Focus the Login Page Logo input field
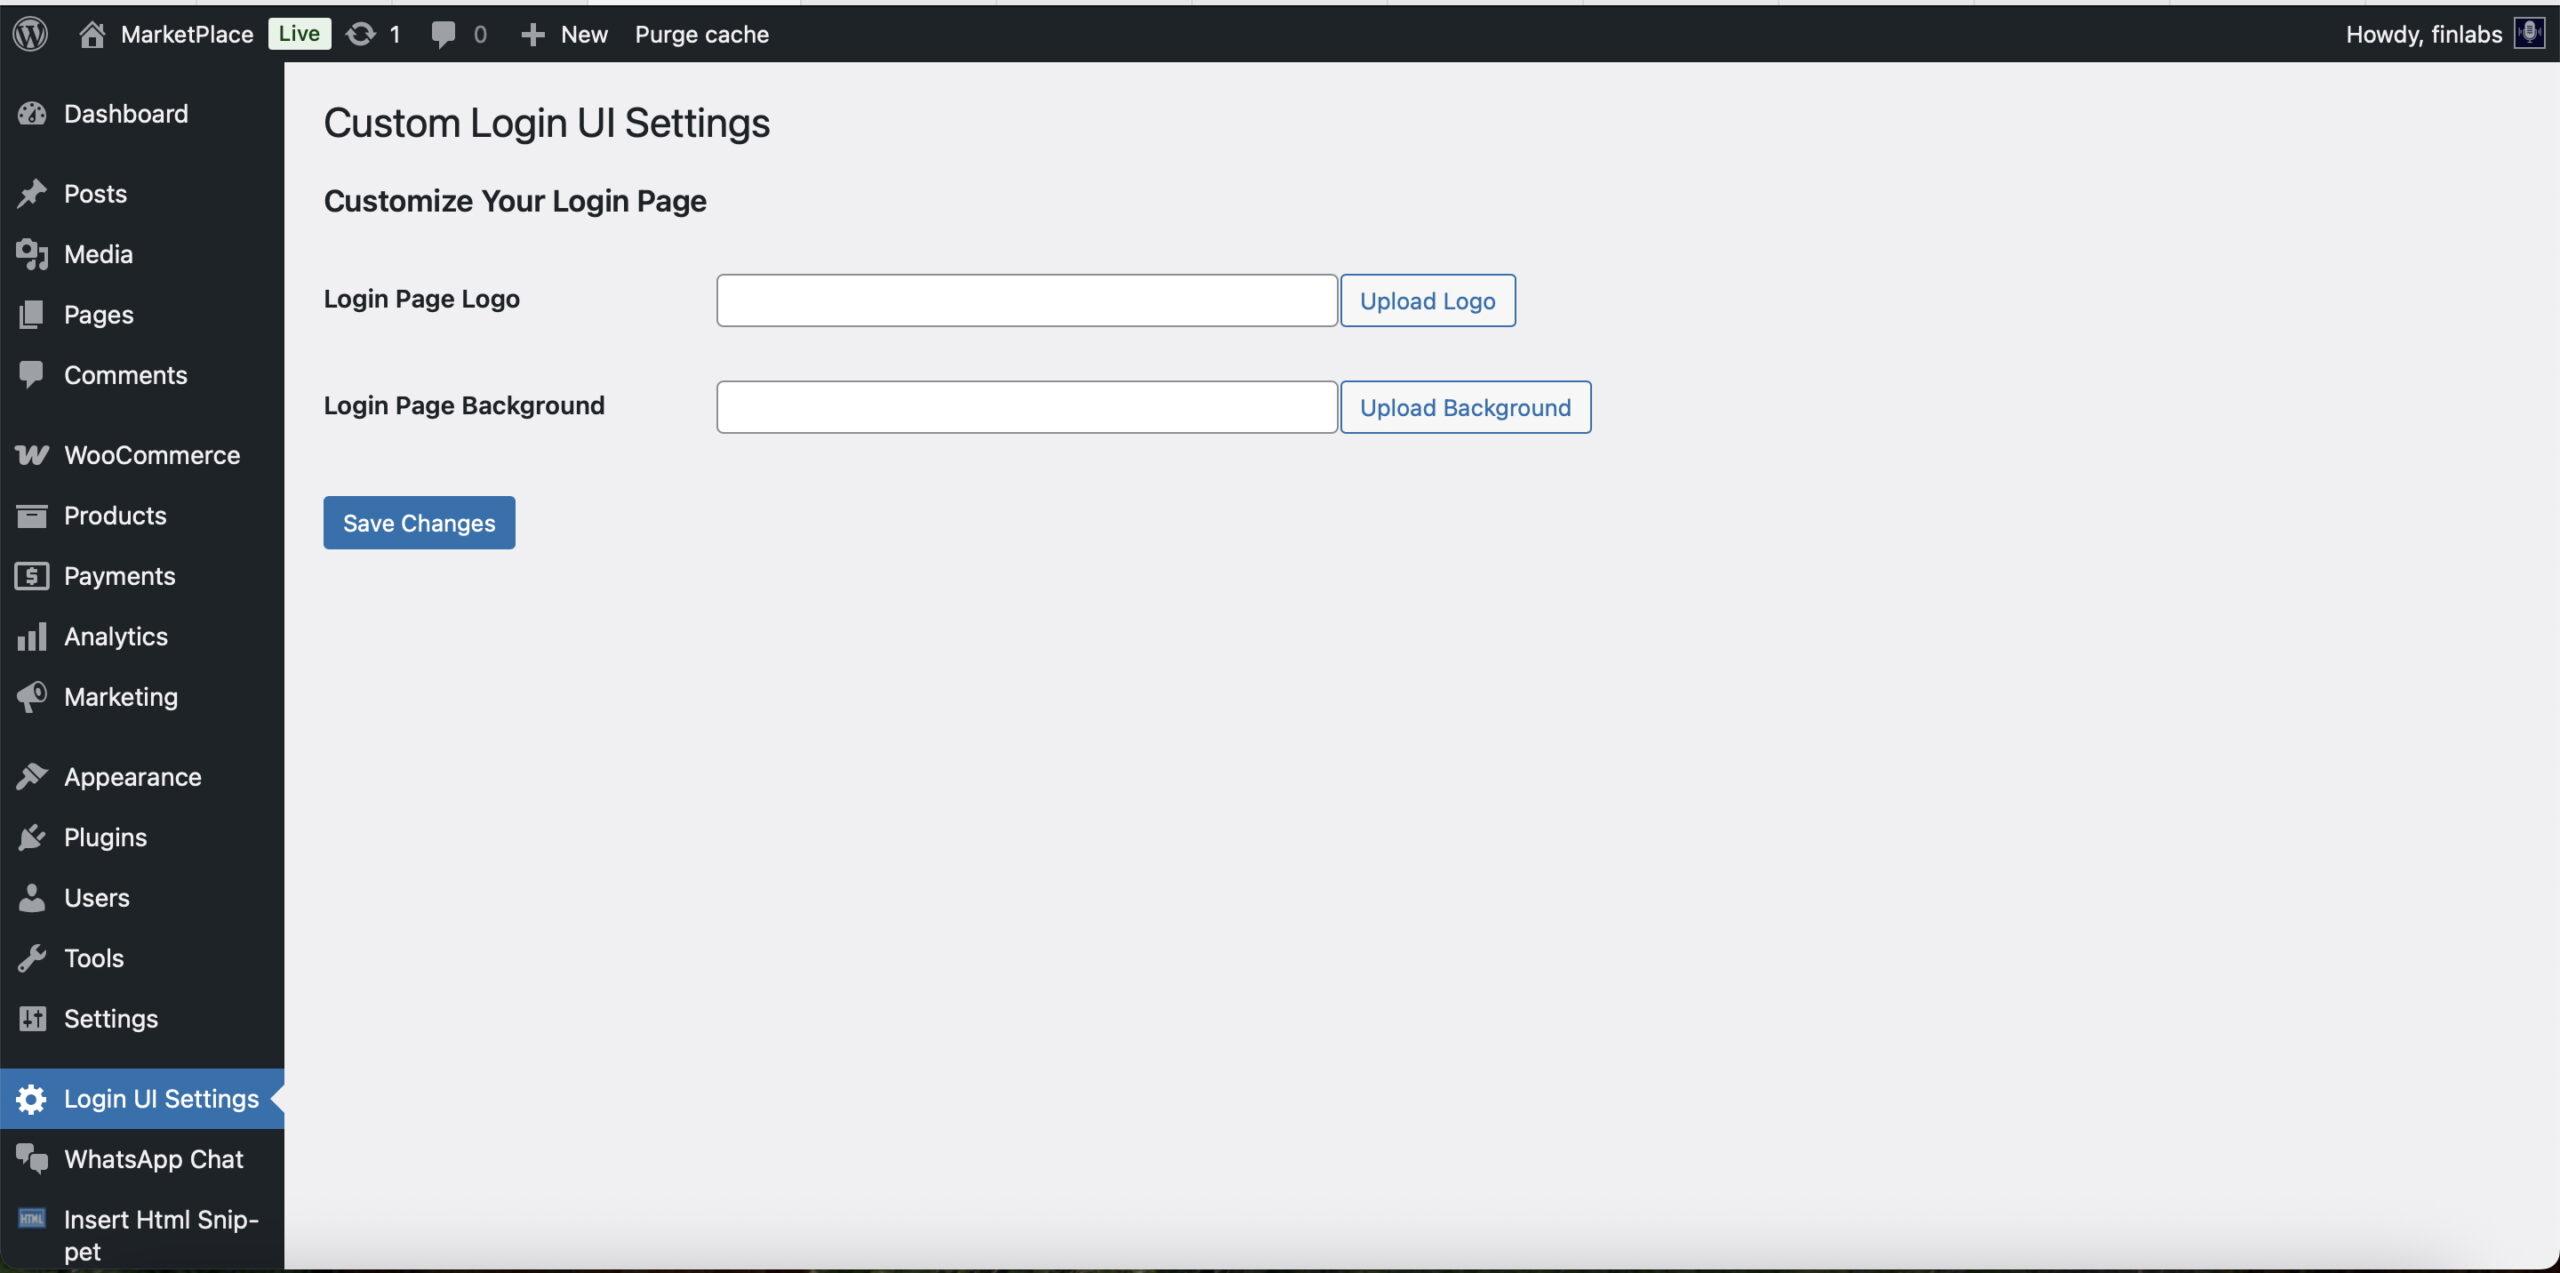The image size is (2560, 1273). click(x=1026, y=301)
